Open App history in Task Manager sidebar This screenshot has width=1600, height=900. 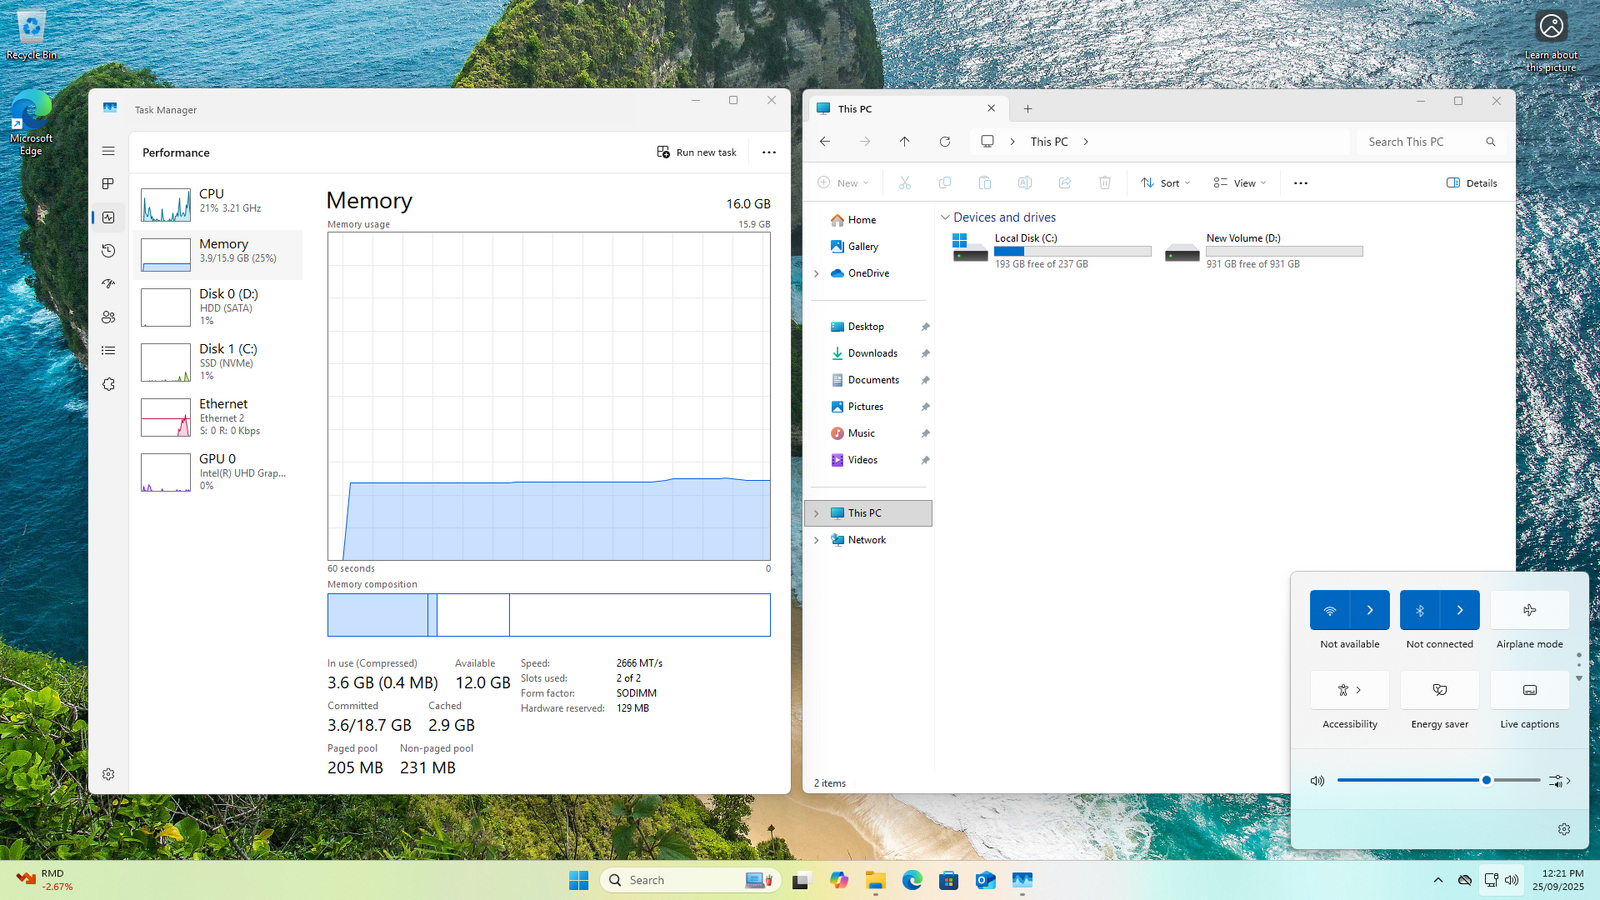click(x=108, y=251)
